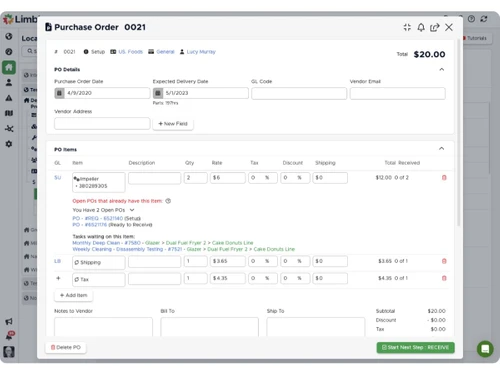Click the Notes to Vendor text area
500x375 pixels.
coord(103,327)
